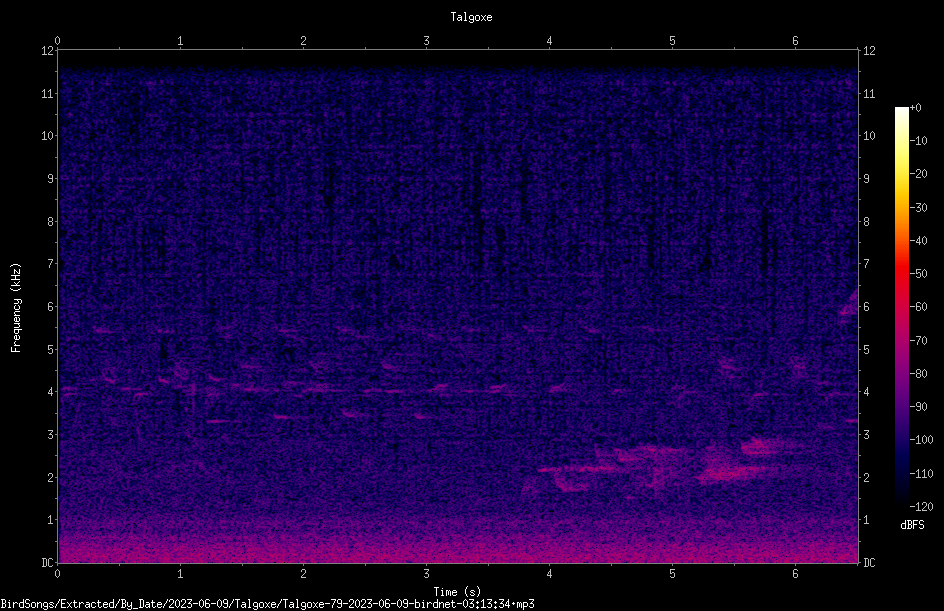Click the "-10" value on the color scale
This screenshot has width=944, height=611.
(x=919, y=141)
